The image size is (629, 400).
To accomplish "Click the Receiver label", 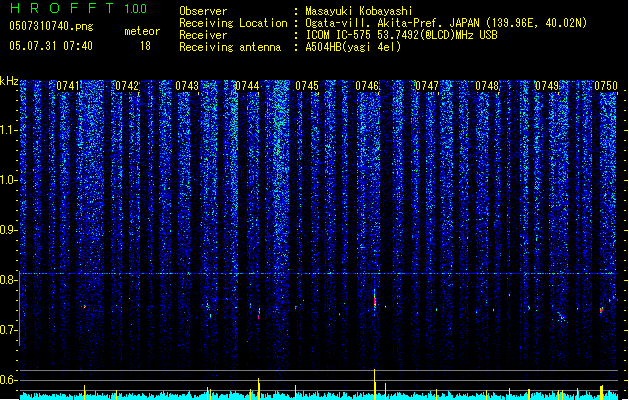I will [x=203, y=35].
